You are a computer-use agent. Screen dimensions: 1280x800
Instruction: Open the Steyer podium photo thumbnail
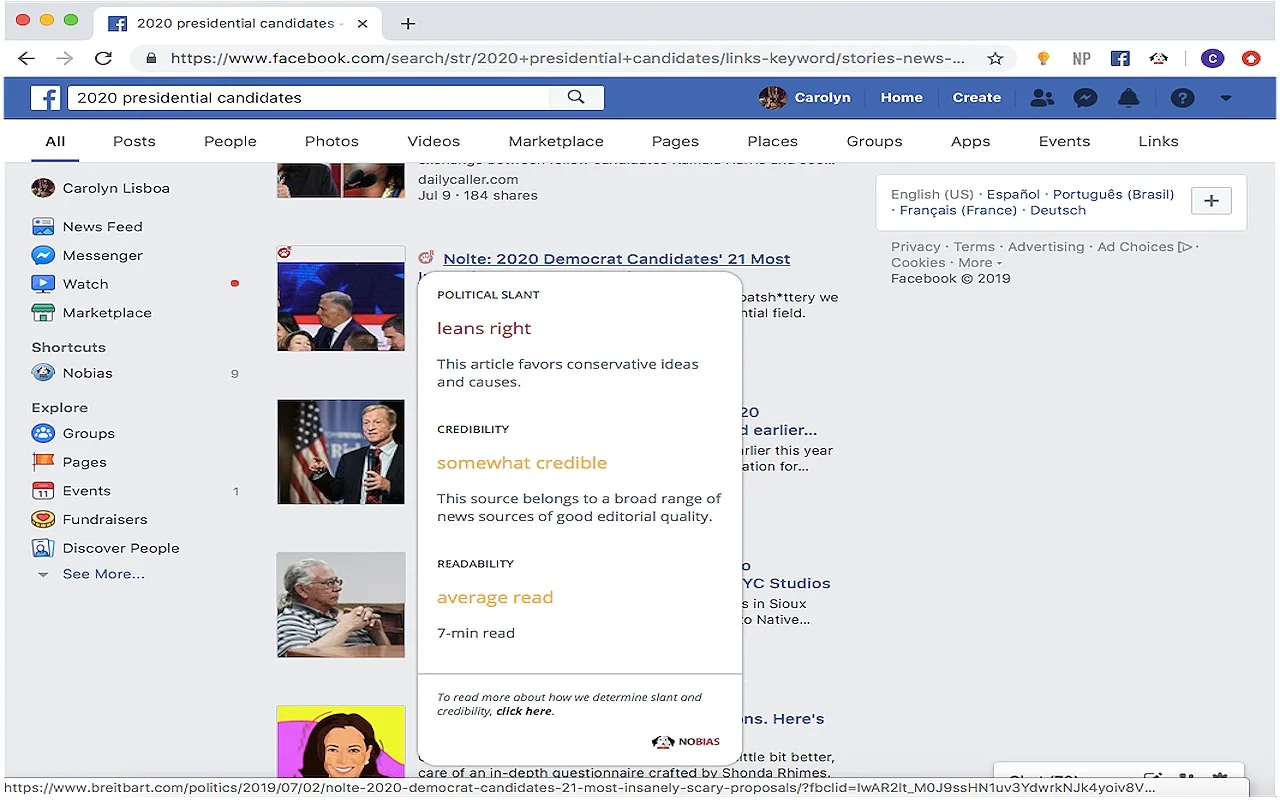tap(341, 452)
